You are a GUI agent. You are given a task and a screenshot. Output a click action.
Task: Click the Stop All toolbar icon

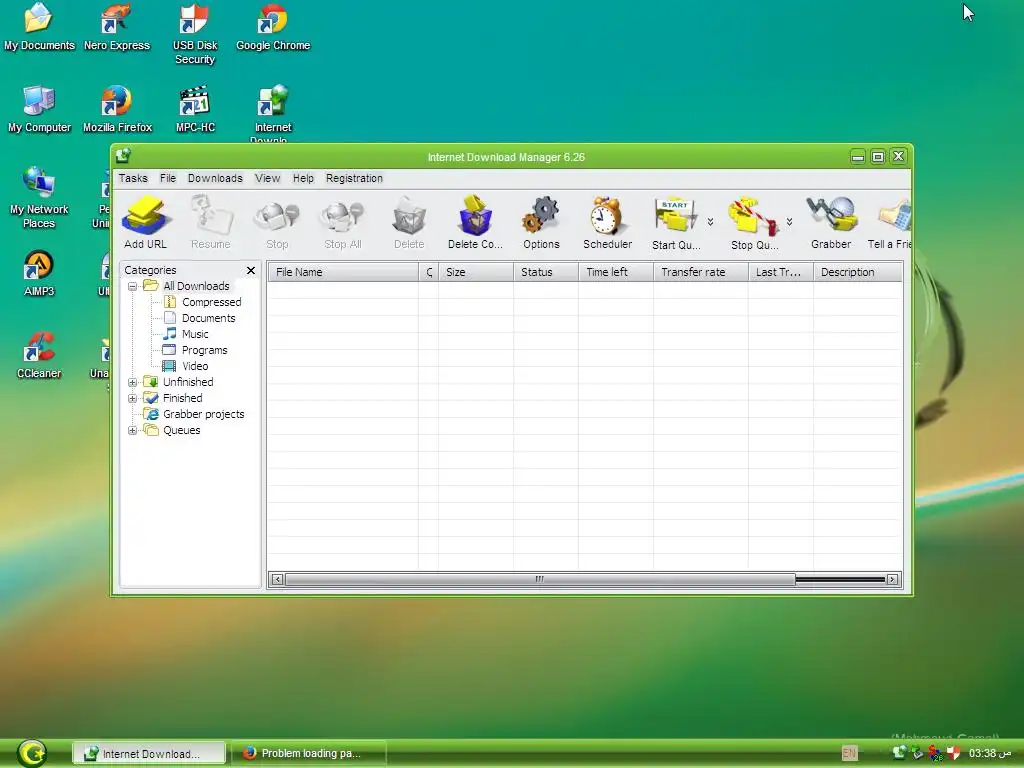pyautogui.click(x=342, y=222)
